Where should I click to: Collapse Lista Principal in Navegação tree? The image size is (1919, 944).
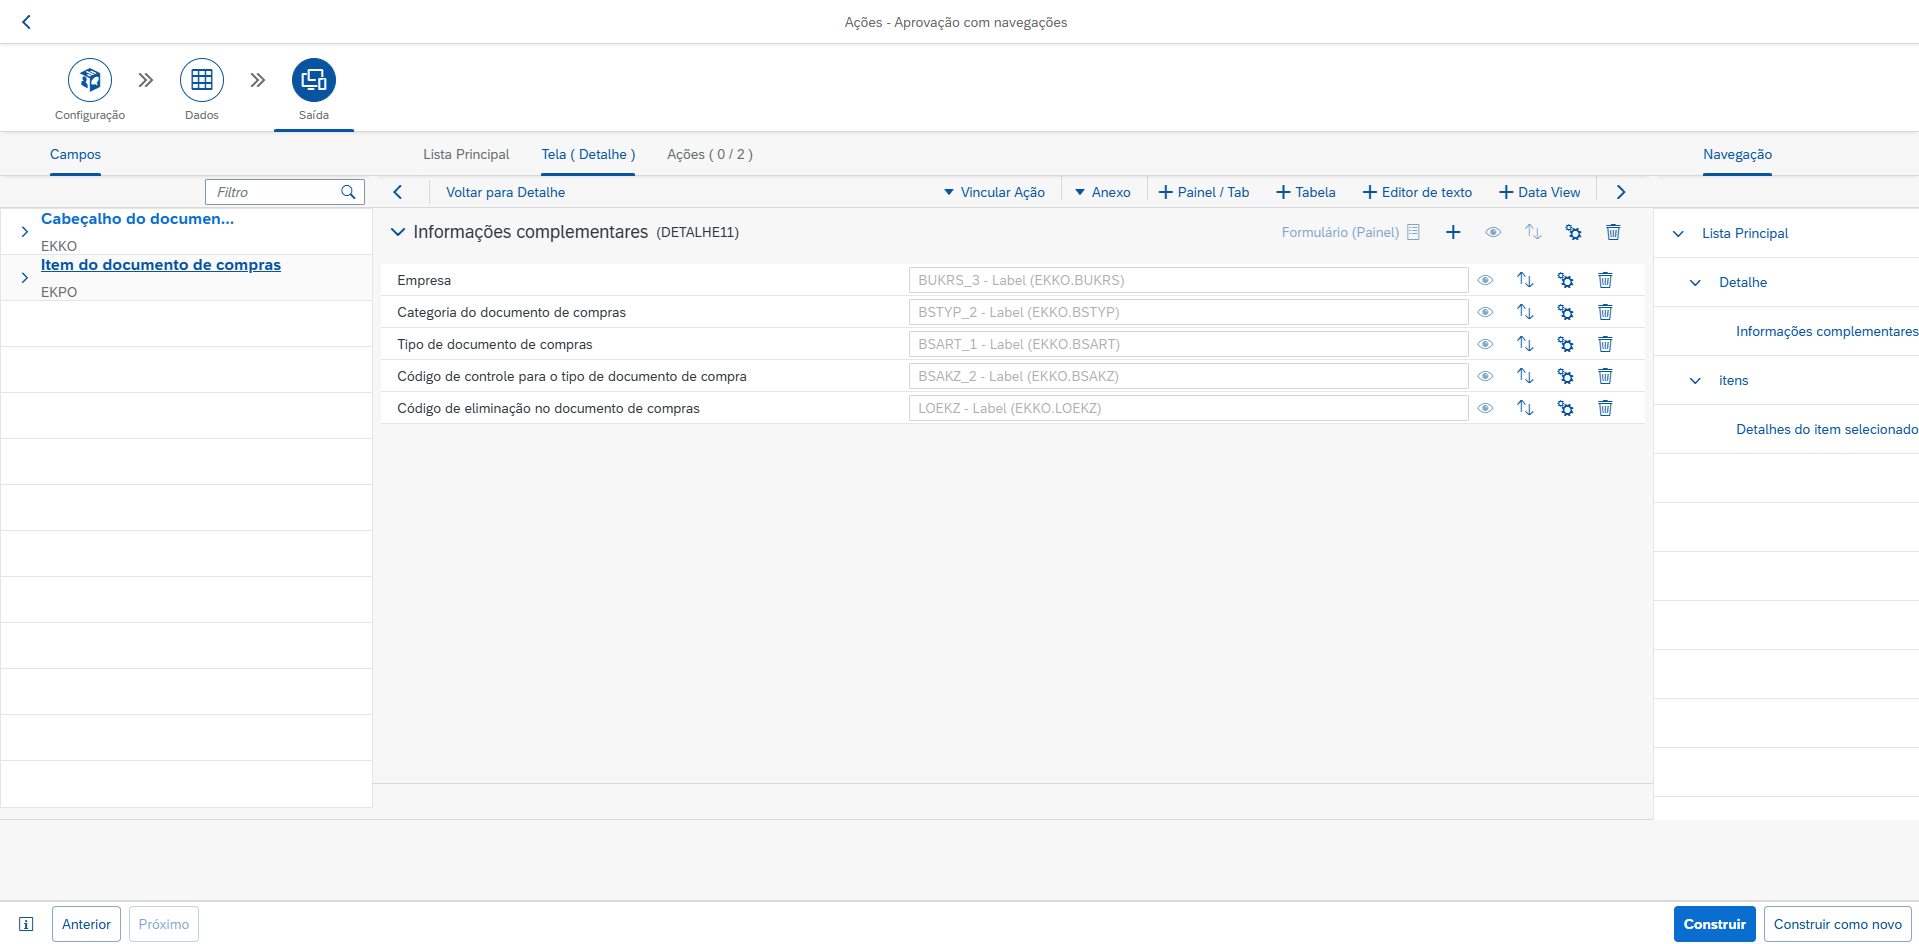pyautogui.click(x=1678, y=233)
